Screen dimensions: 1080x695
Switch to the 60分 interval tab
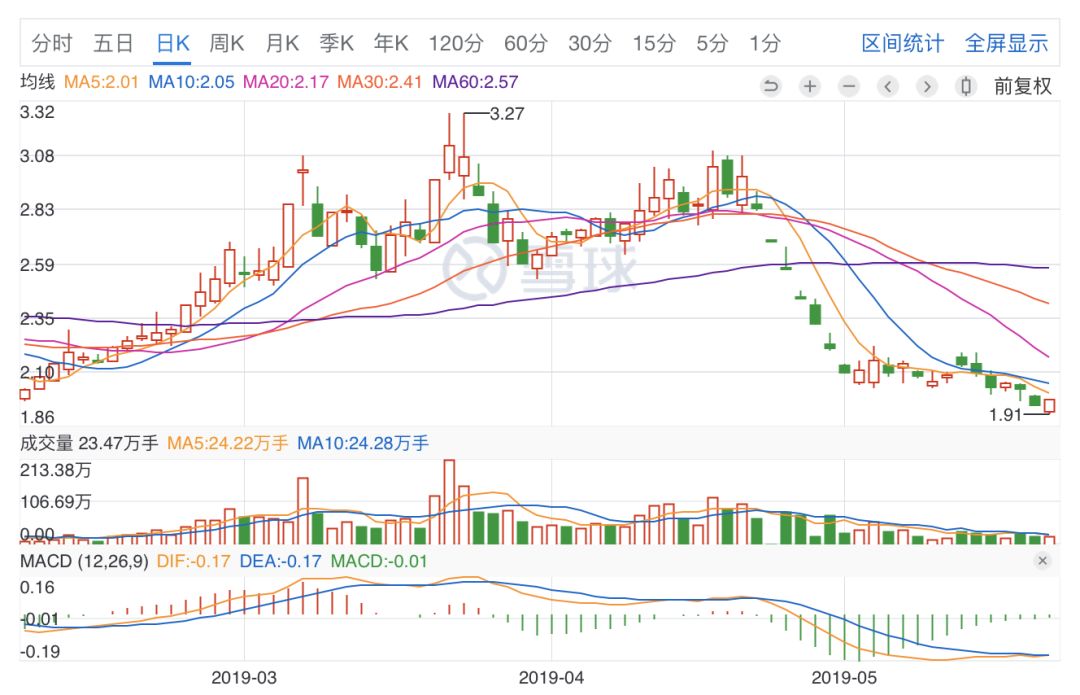tap(525, 43)
